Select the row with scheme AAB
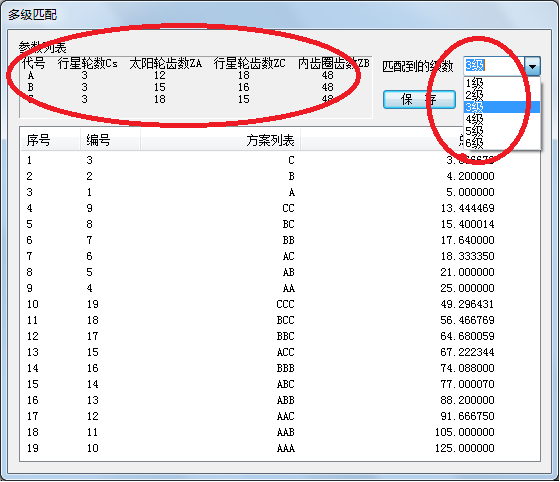The image size is (560, 482). pos(280,432)
